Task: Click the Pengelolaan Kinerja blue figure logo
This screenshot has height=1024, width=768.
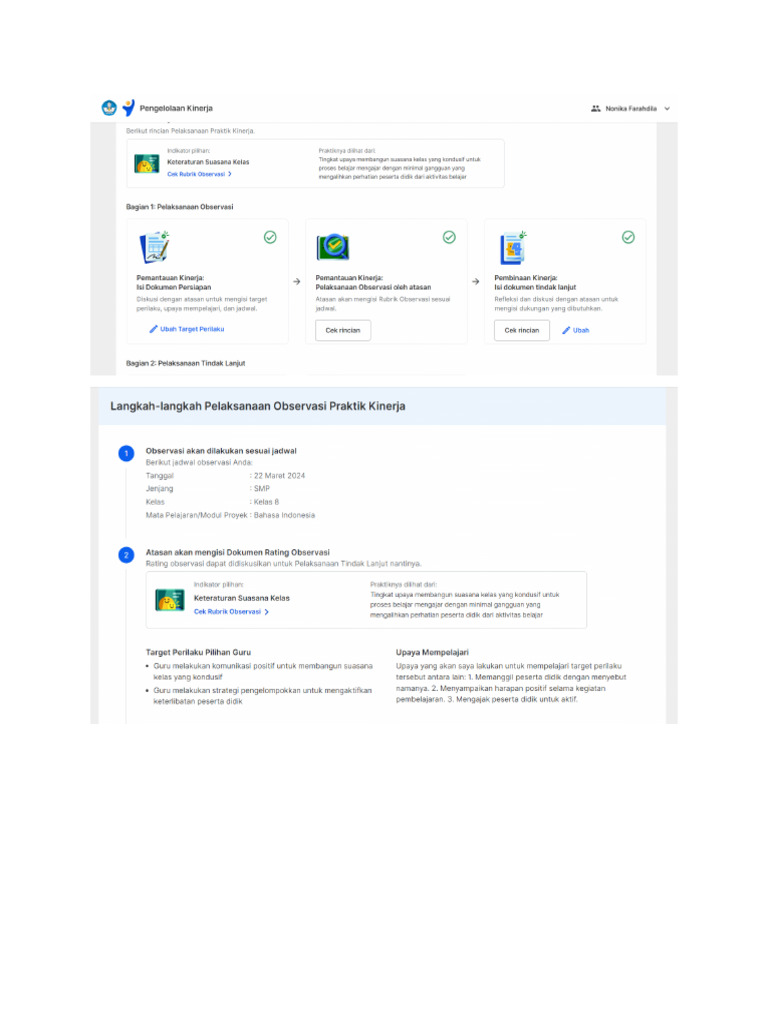Action: [x=129, y=108]
